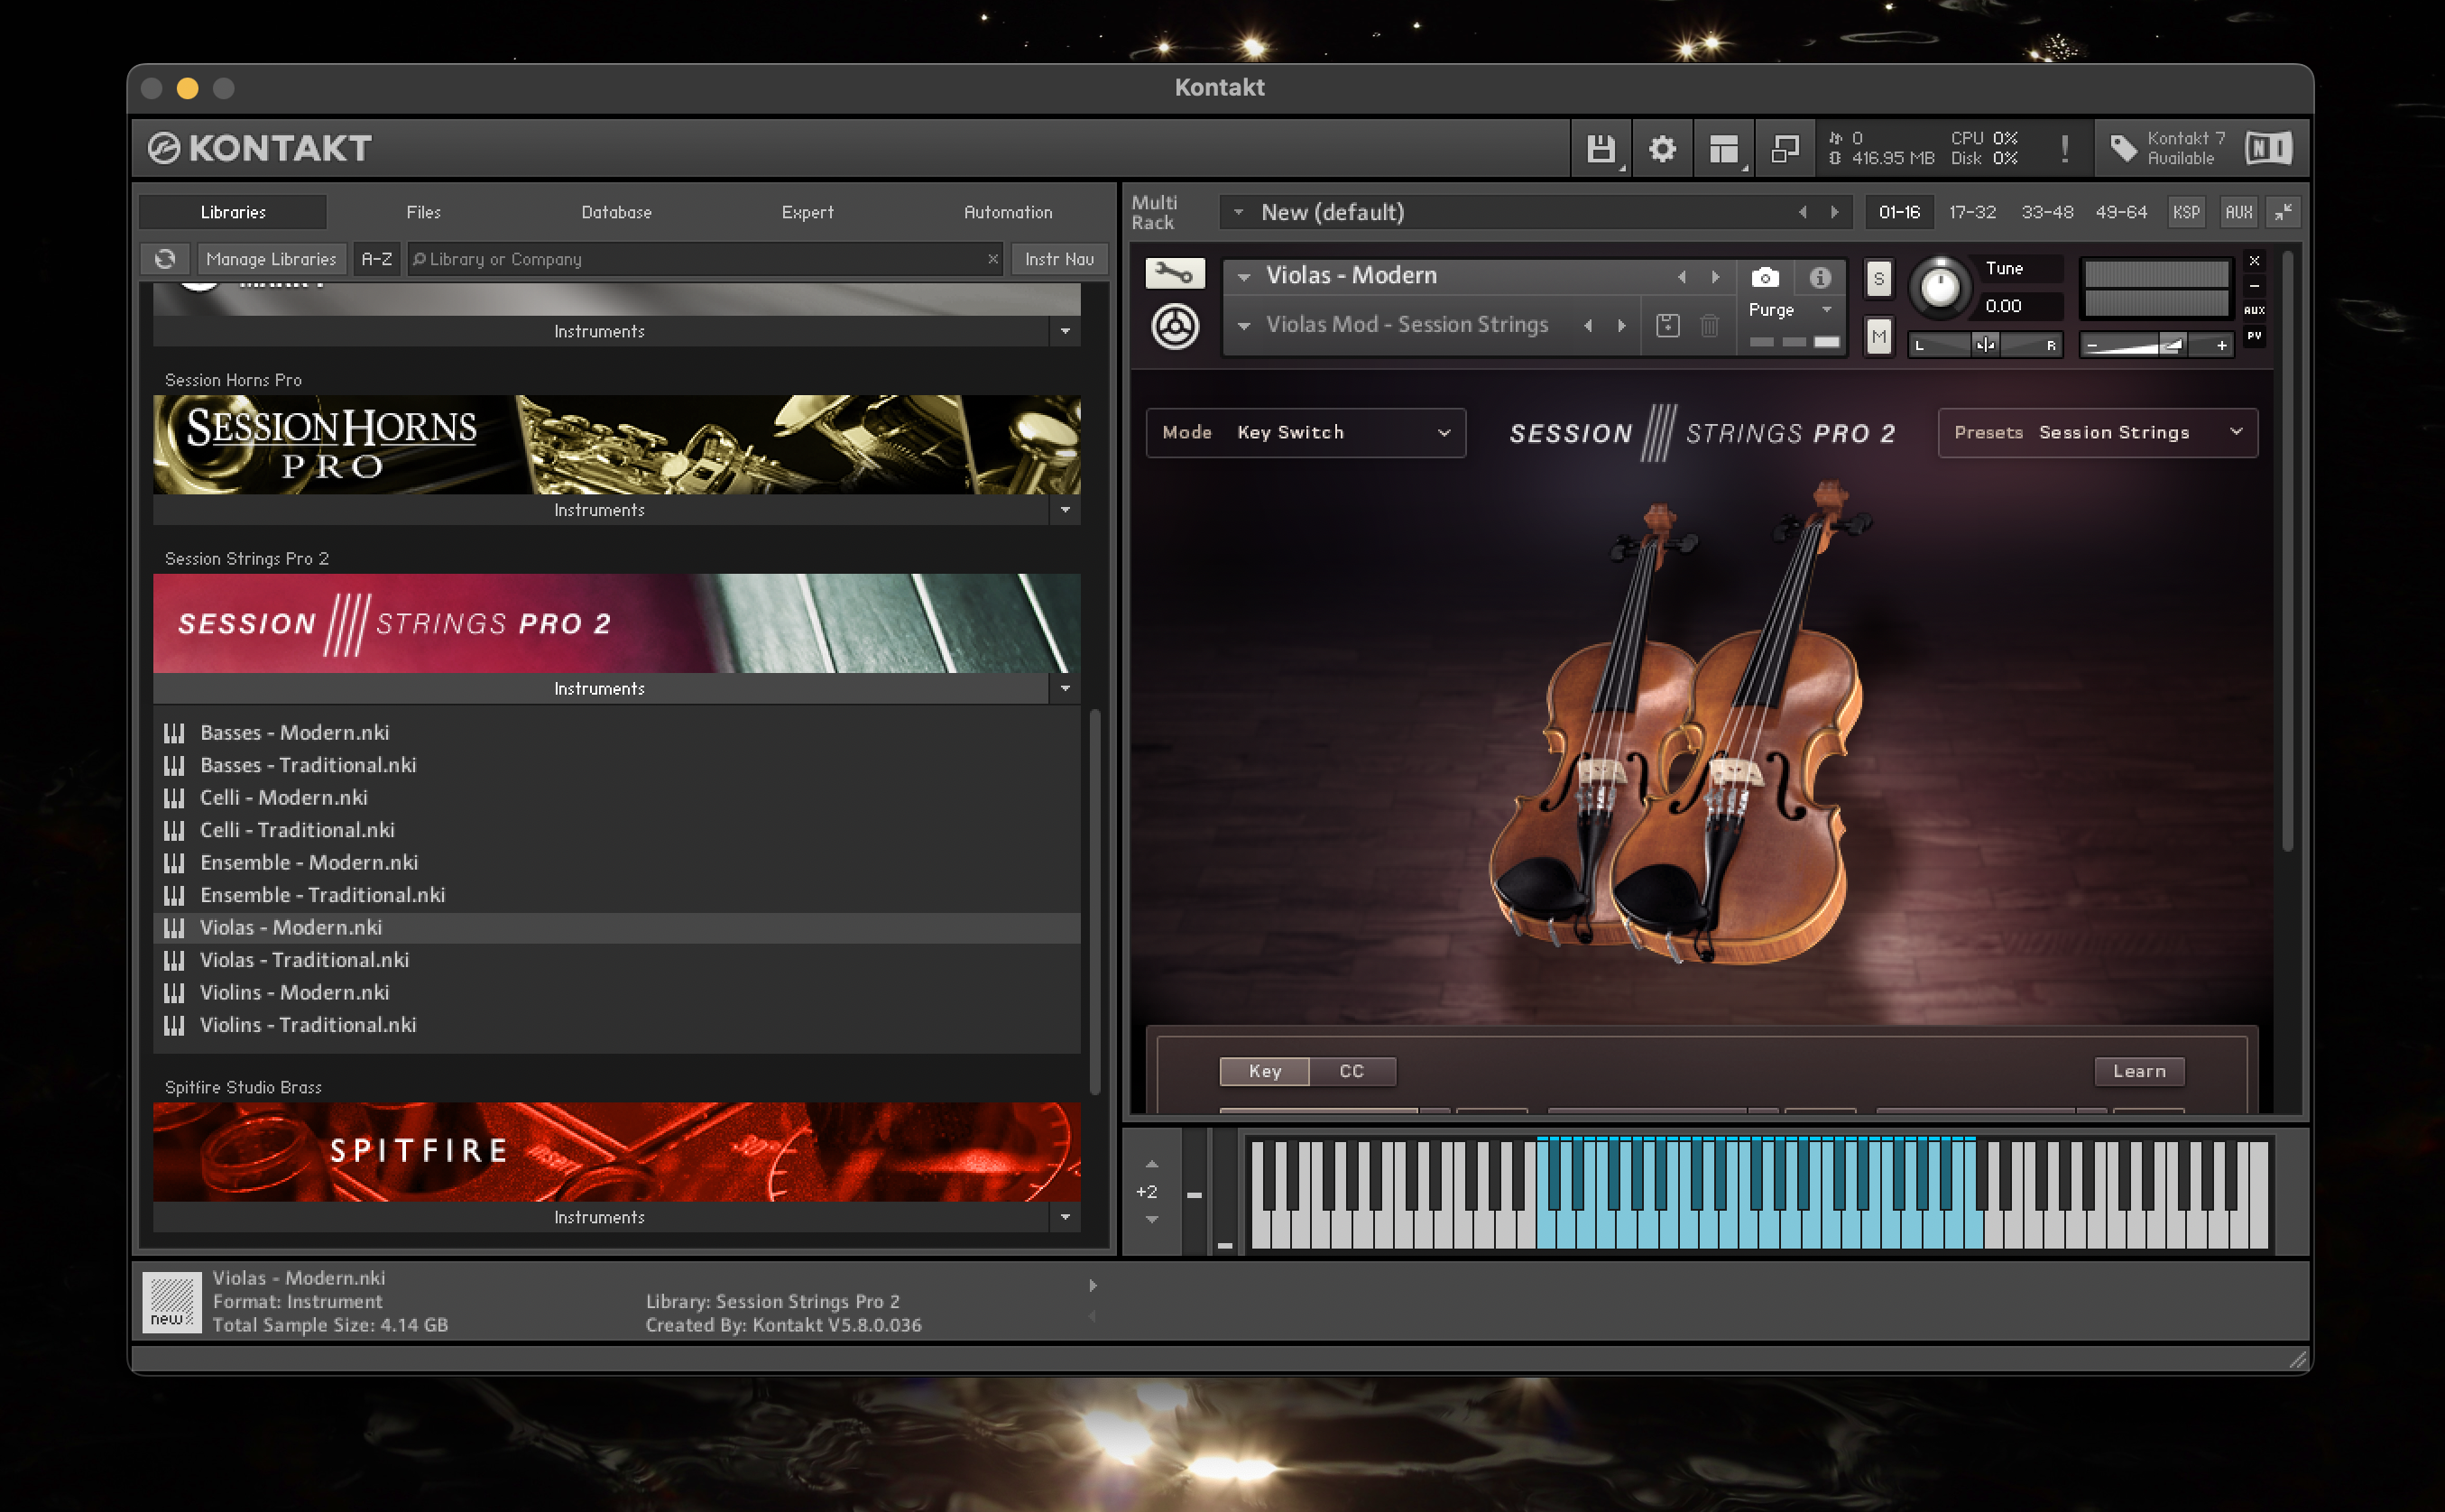Go to previous multi arrow
Viewport: 2445px width, 1512px height.
(1802, 212)
